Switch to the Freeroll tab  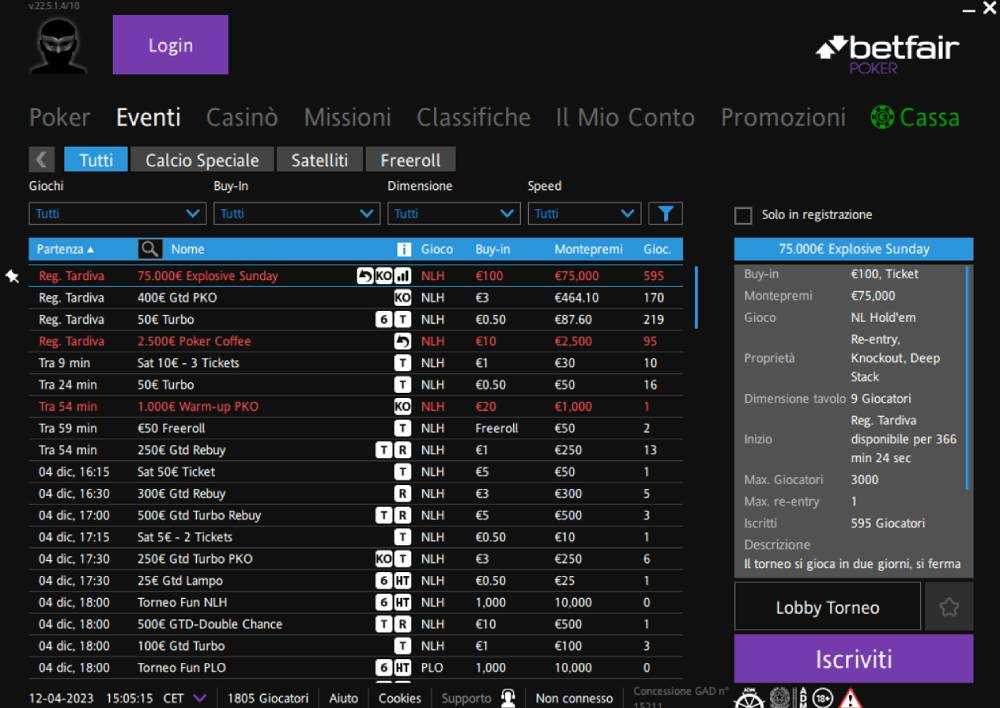412,159
